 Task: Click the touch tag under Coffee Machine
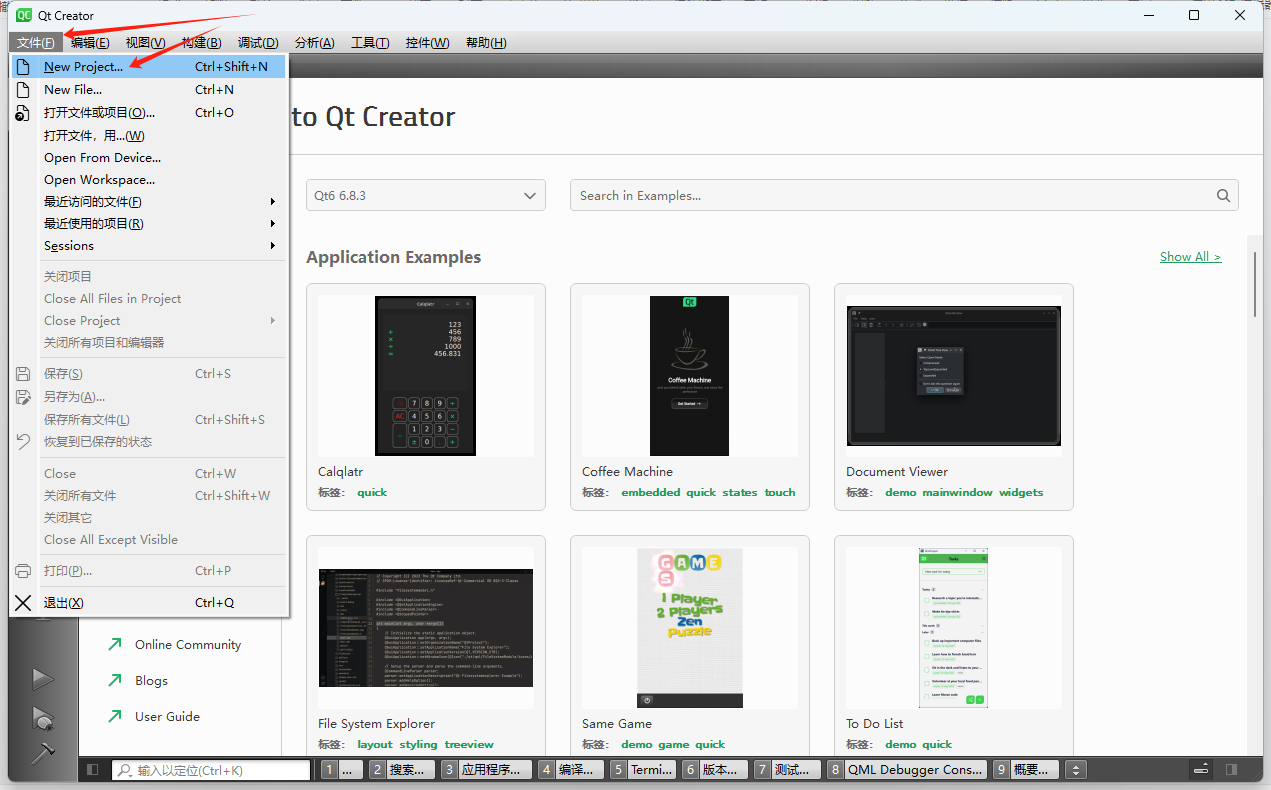point(780,492)
